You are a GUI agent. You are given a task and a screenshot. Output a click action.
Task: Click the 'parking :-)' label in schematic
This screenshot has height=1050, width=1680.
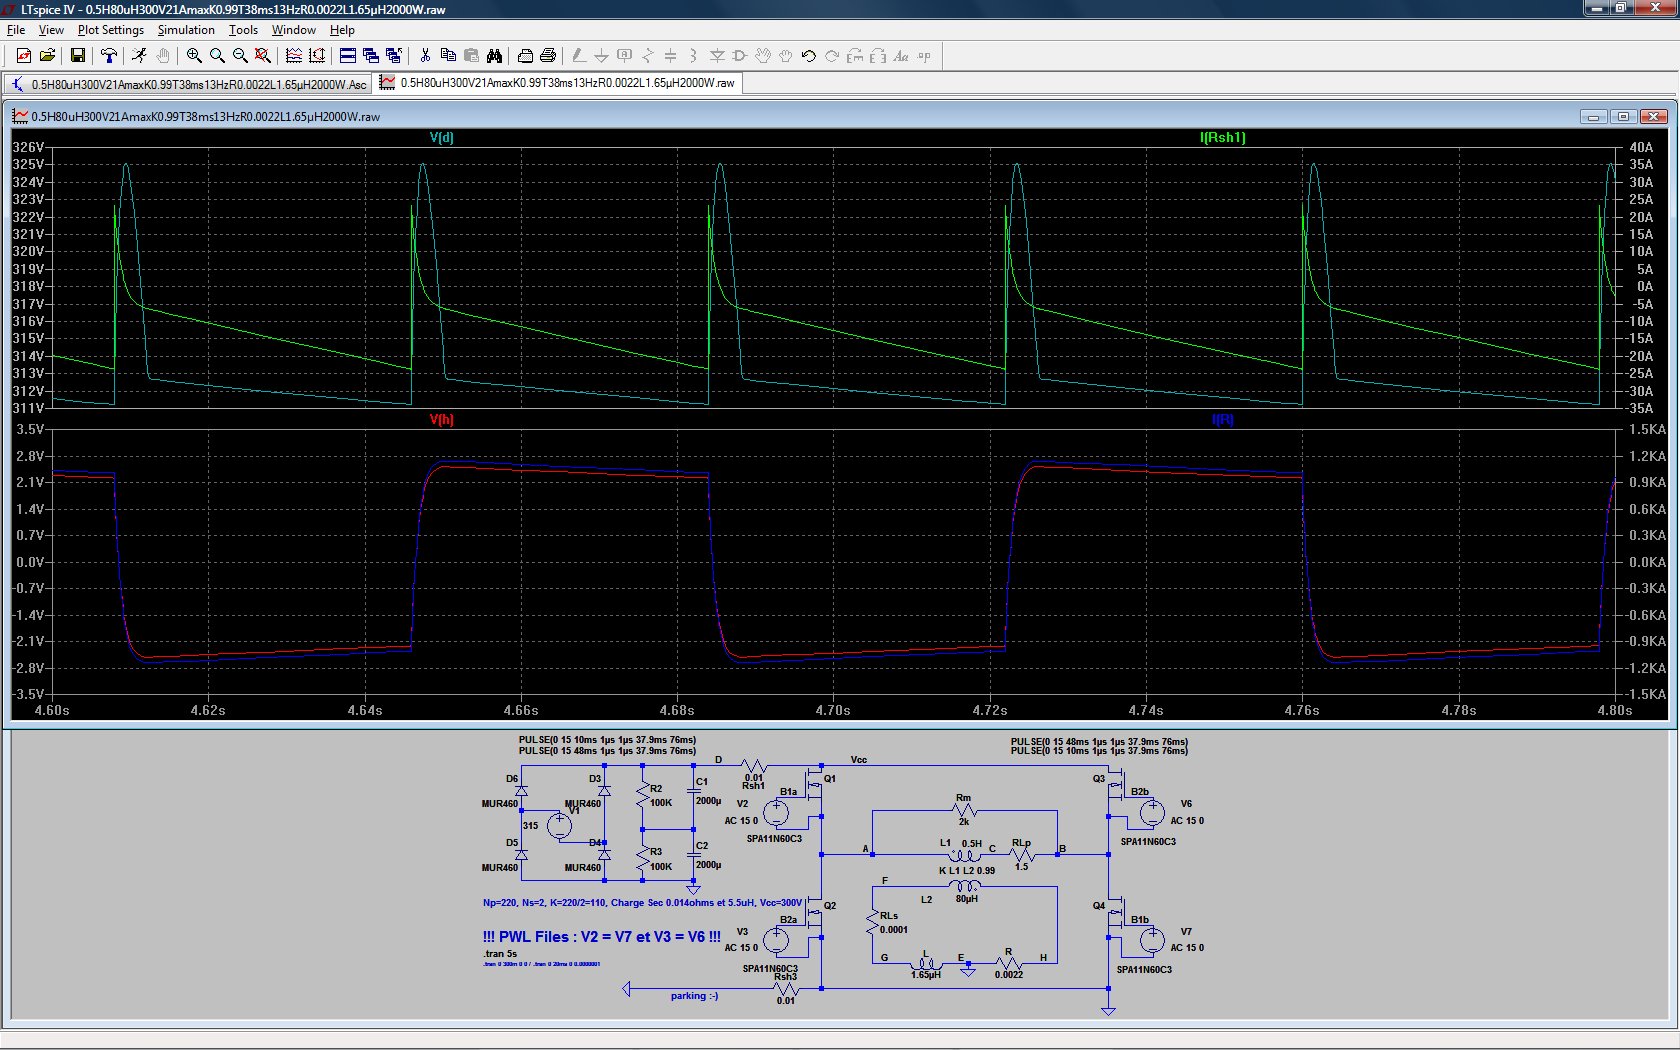[x=694, y=996]
